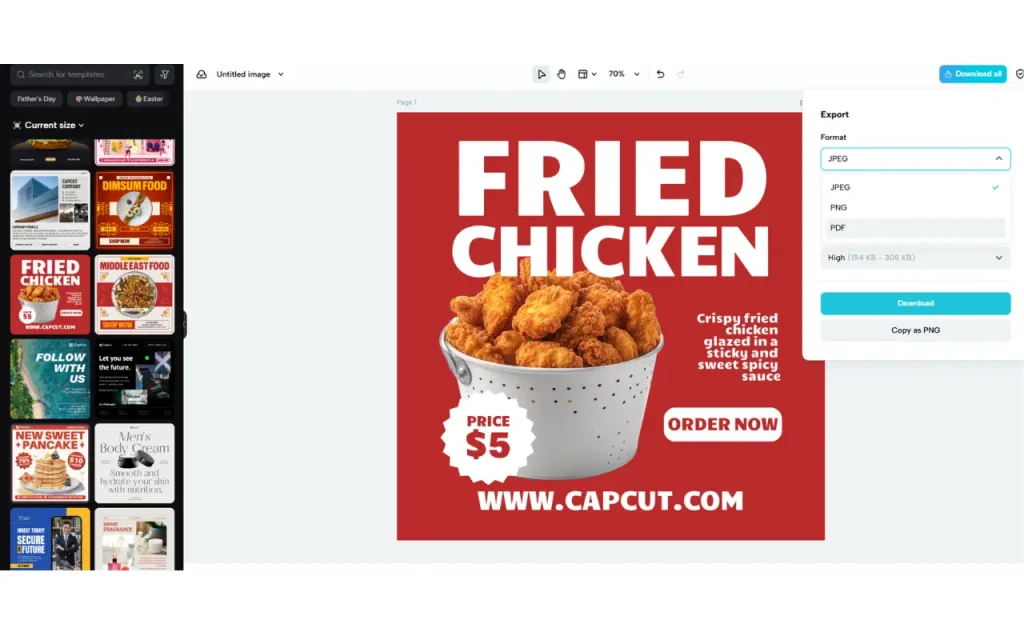
Task: Click the redo arrow icon
Action: coord(680,74)
